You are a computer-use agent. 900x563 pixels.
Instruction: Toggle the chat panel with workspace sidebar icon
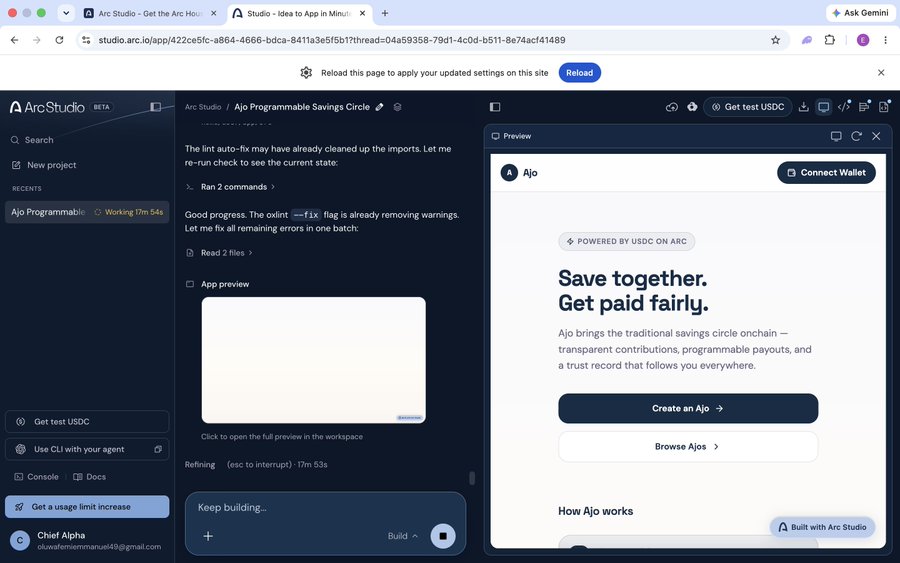(x=495, y=107)
